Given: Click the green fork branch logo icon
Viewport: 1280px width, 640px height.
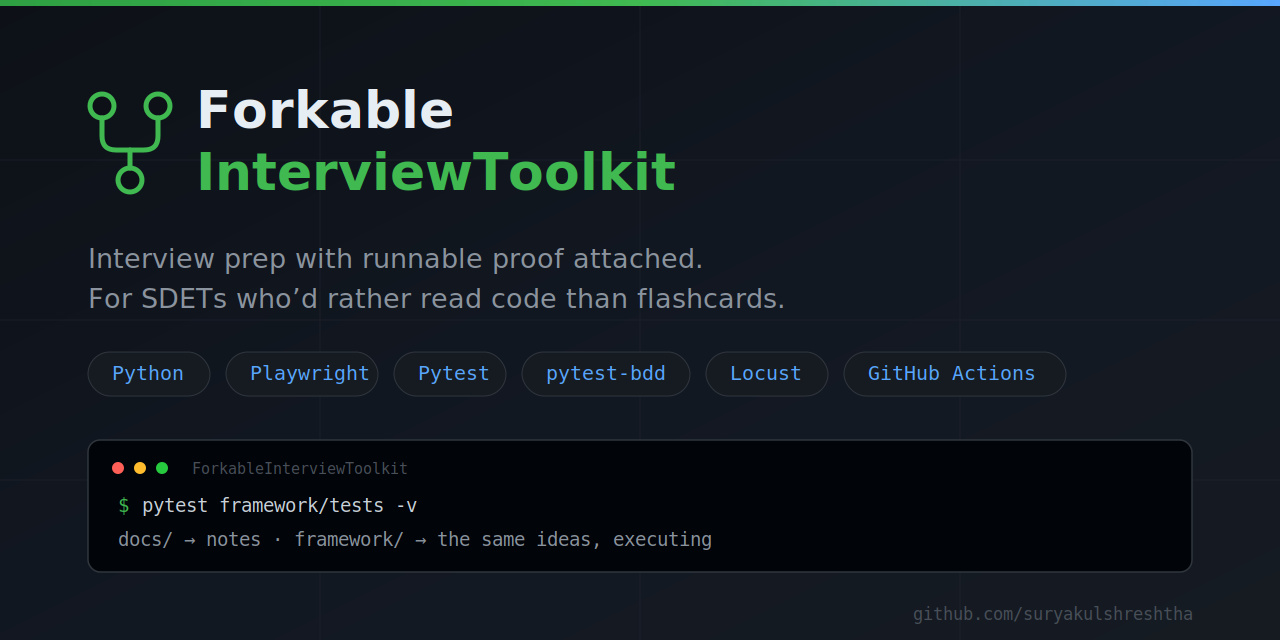Looking at the screenshot, I should click(130, 142).
